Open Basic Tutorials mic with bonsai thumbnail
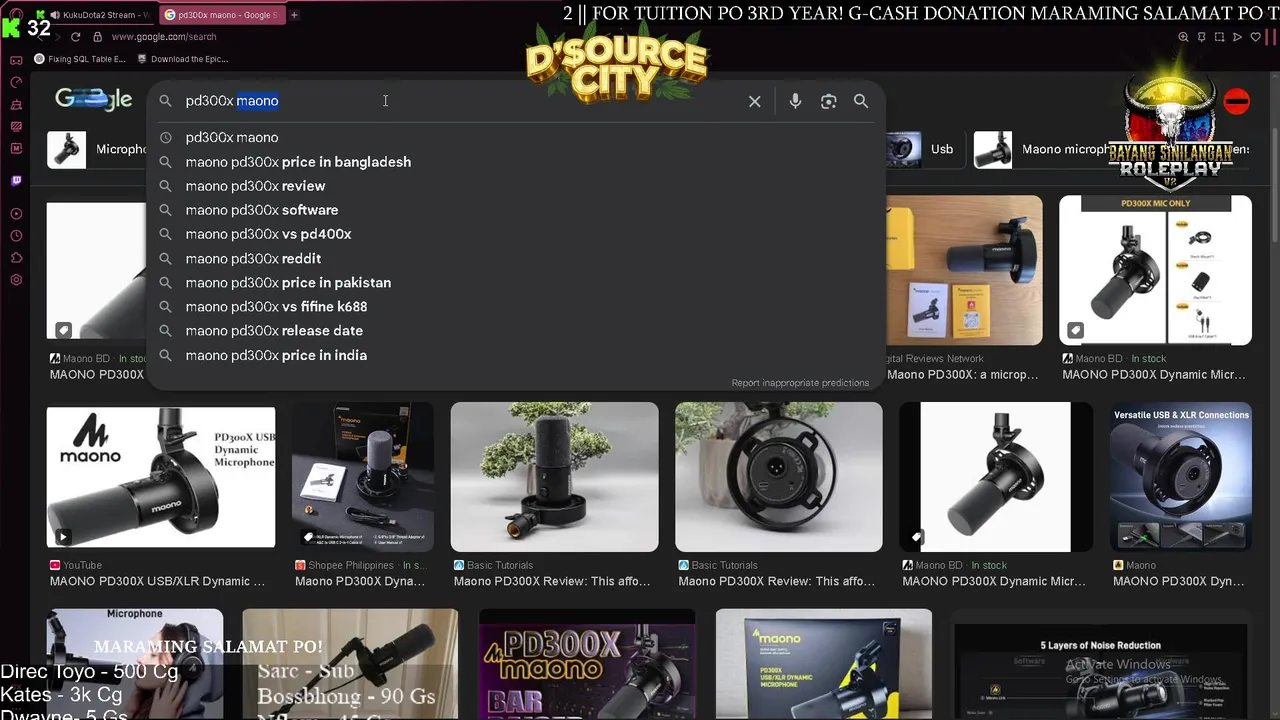 554,477
